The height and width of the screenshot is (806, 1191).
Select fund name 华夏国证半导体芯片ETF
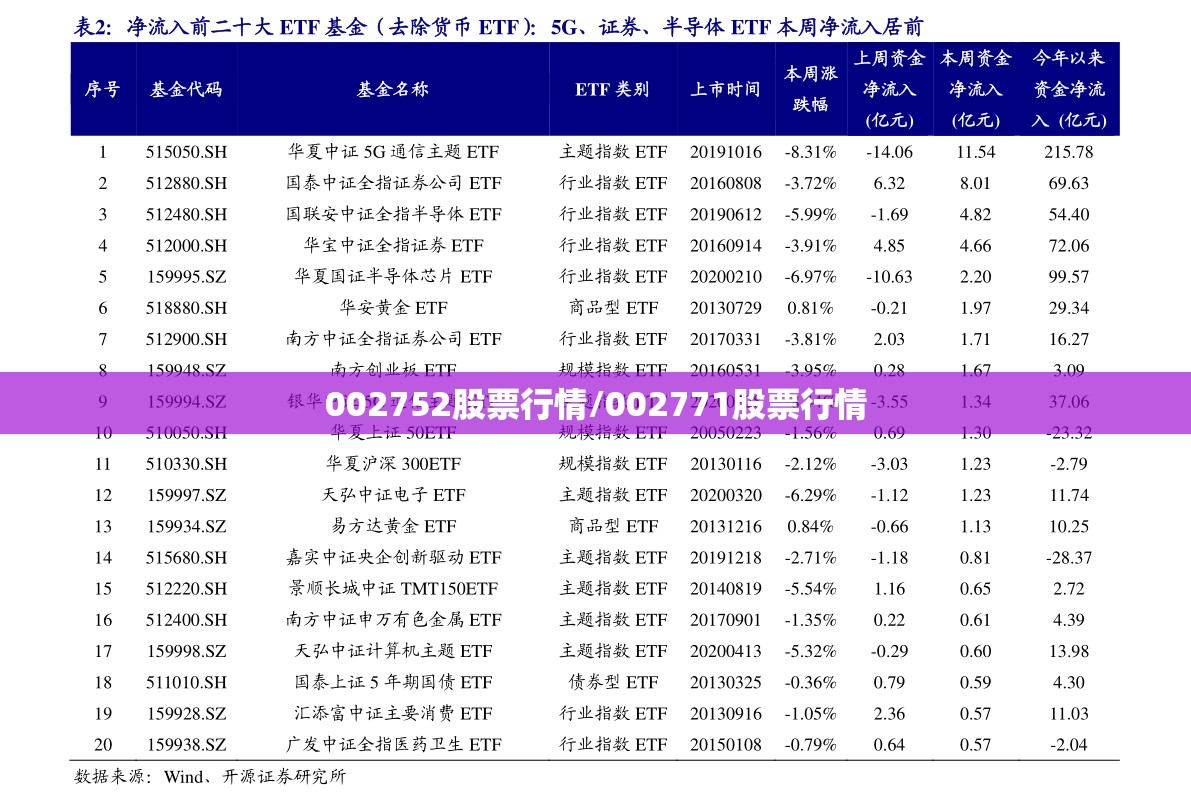[393, 277]
